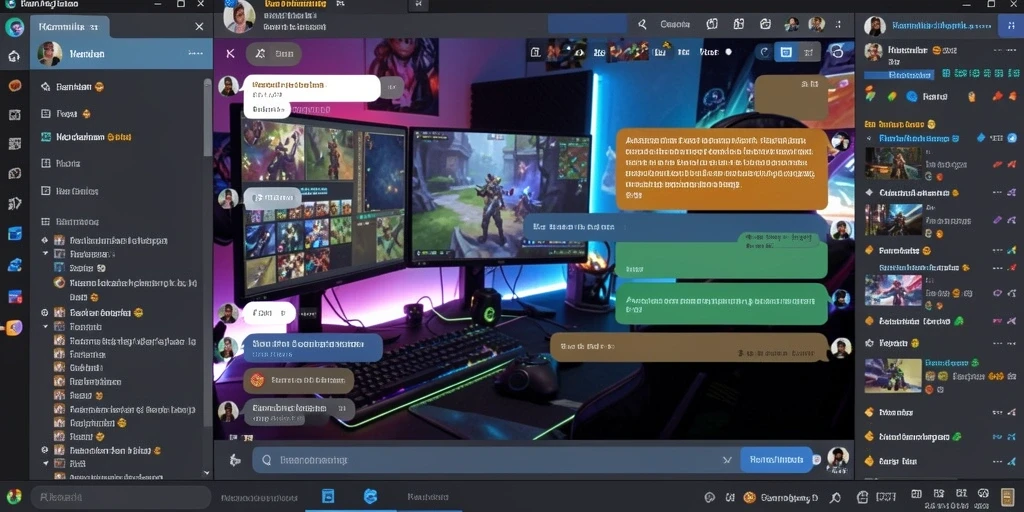Open the third right-panel thumbnail with red character

click(893, 290)
